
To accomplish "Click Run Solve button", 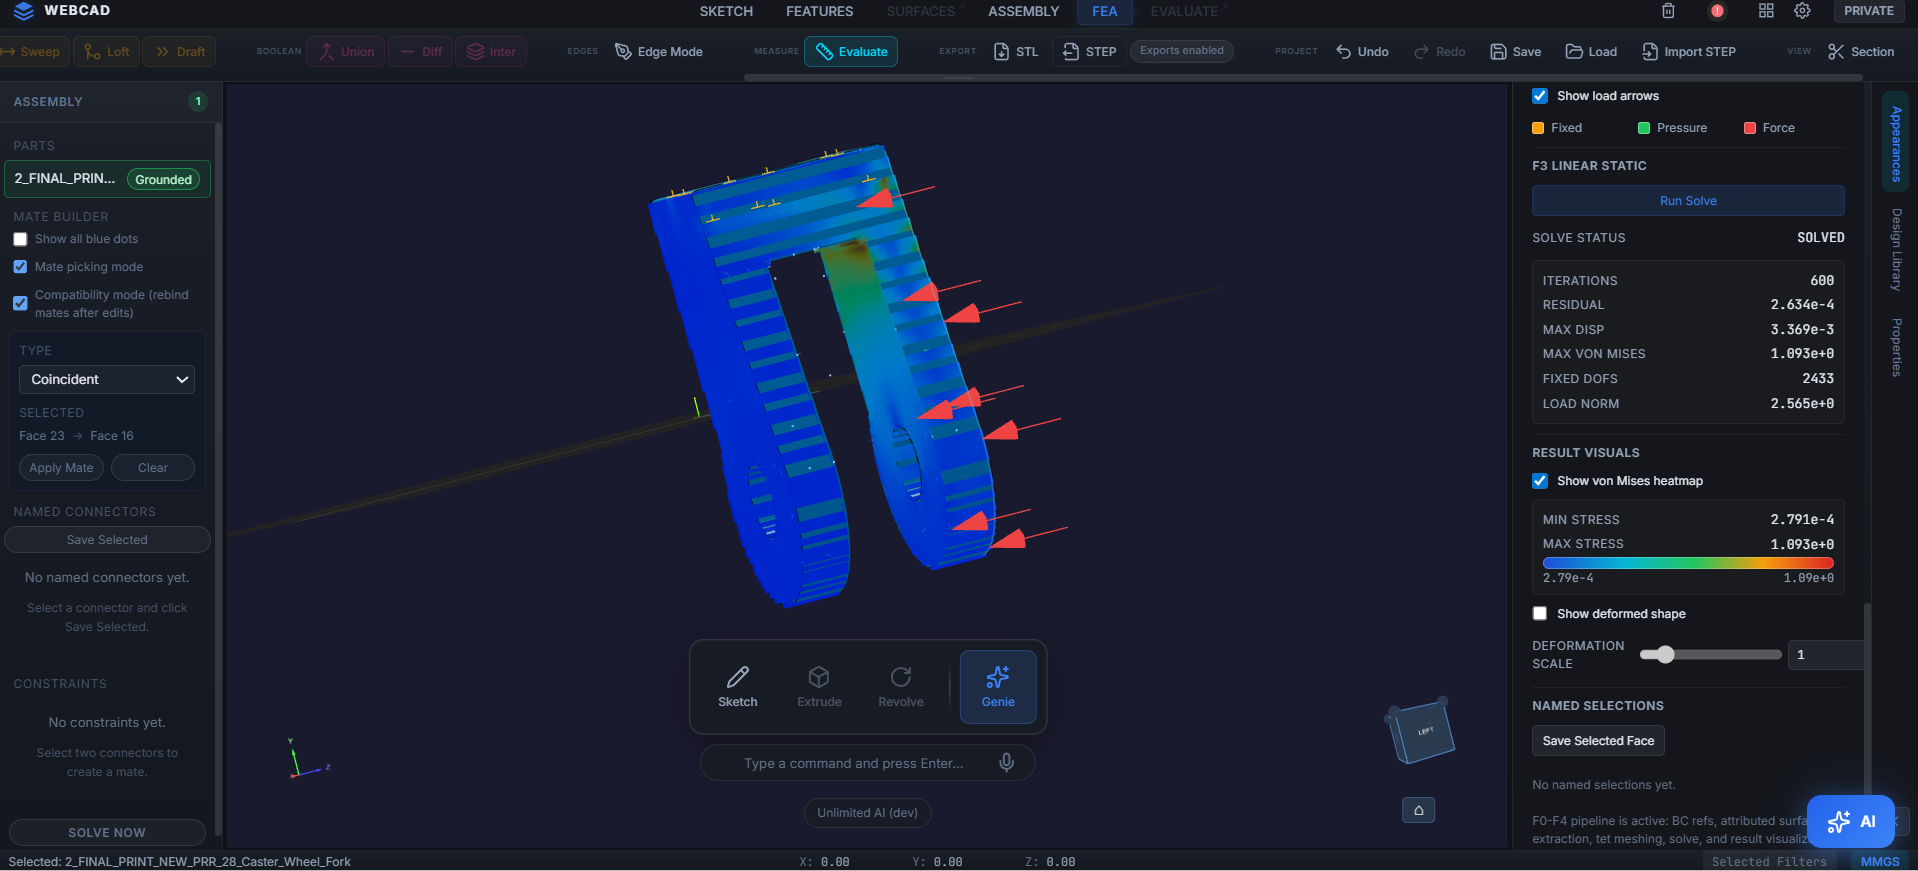I will point(1688,201).
